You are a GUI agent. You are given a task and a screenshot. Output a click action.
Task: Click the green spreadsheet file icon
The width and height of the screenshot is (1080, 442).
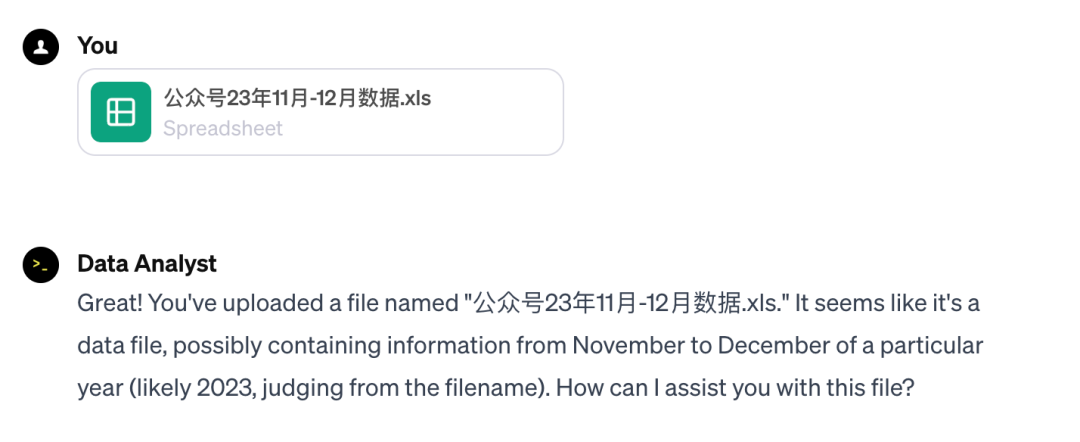121,112
